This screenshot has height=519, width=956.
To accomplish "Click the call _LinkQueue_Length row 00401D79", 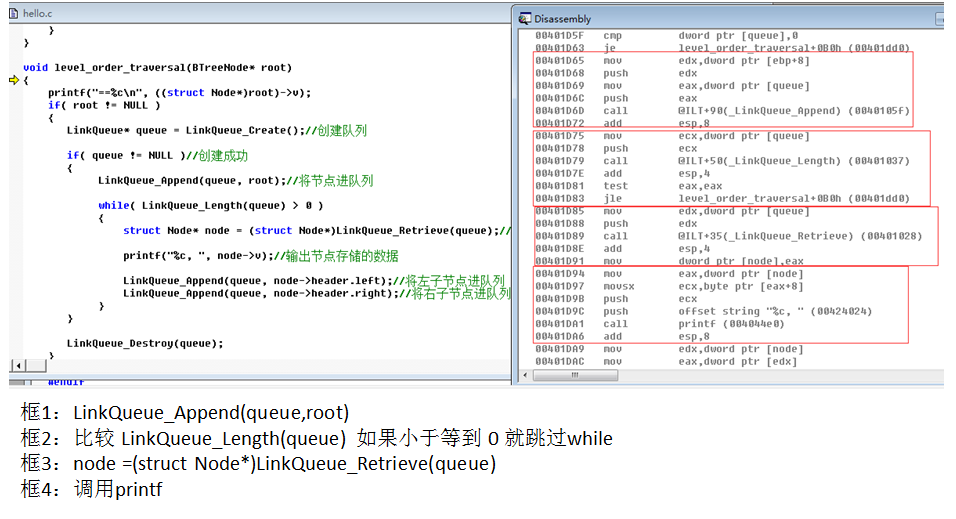I will 722,160.
